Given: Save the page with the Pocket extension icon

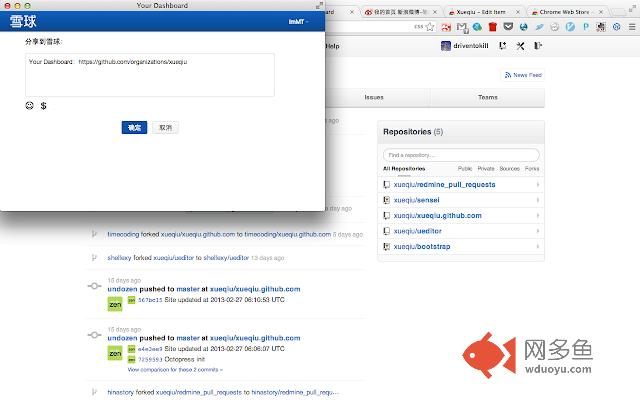Looking at the screenshot, I should pyautogui.click(x=508, y=27).
